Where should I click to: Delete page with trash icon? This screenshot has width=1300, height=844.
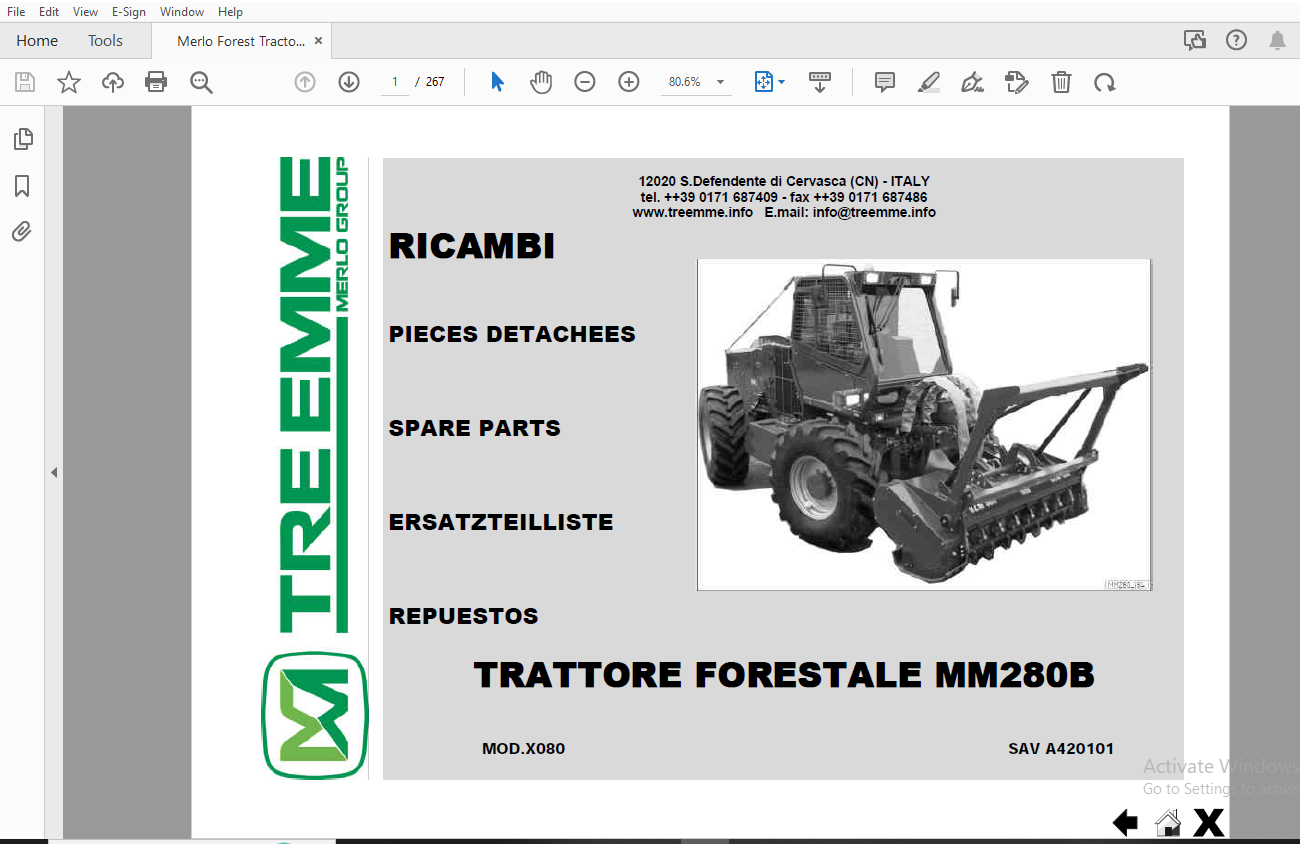pyautogui.click(x=1061, y=82)
